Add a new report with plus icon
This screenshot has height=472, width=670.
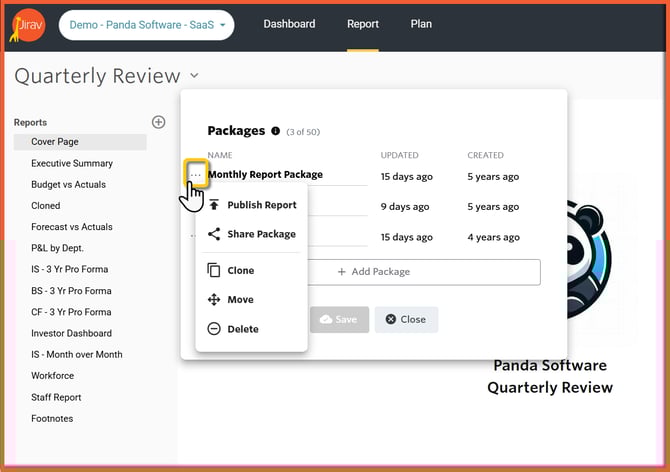[x=158, y=122]
